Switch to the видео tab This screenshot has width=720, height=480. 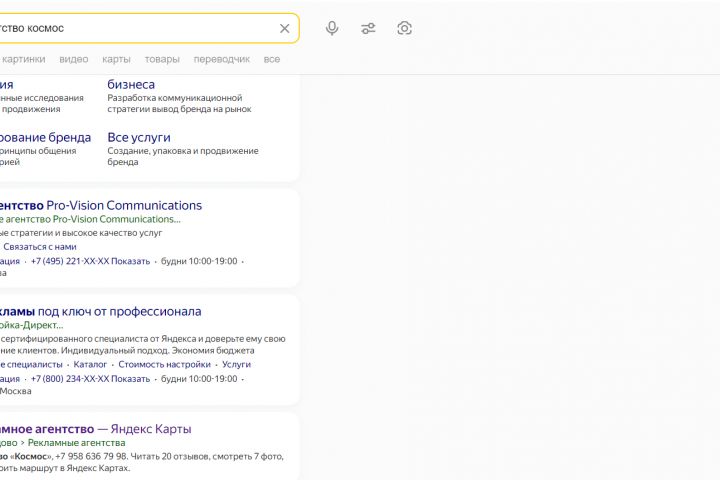pyautogui.click(x=73, y=59)
